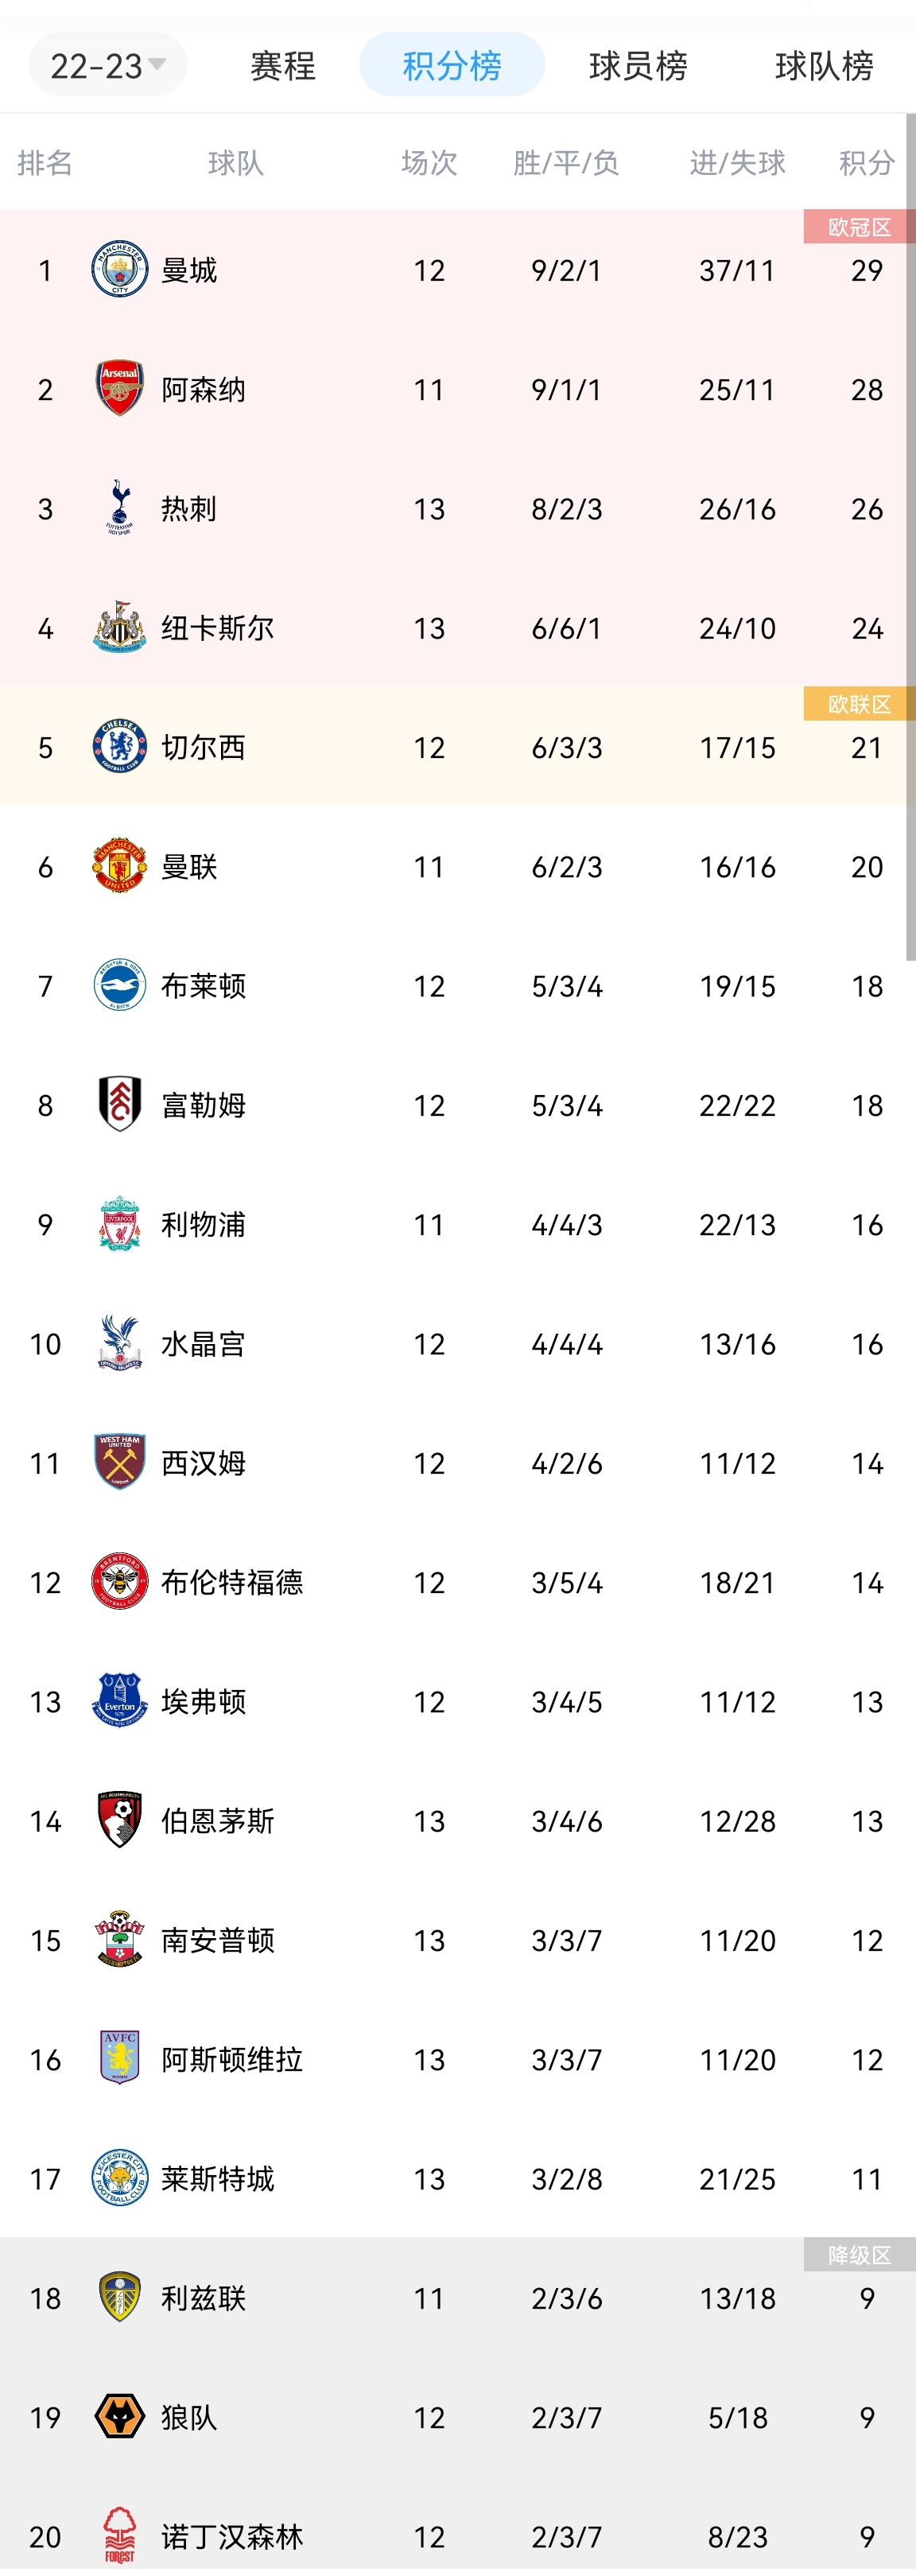This screenshot has height=2576, width=916.
Task: Click the Chelsea (切尔西) crest icon
Action: [x=118, y=747]
